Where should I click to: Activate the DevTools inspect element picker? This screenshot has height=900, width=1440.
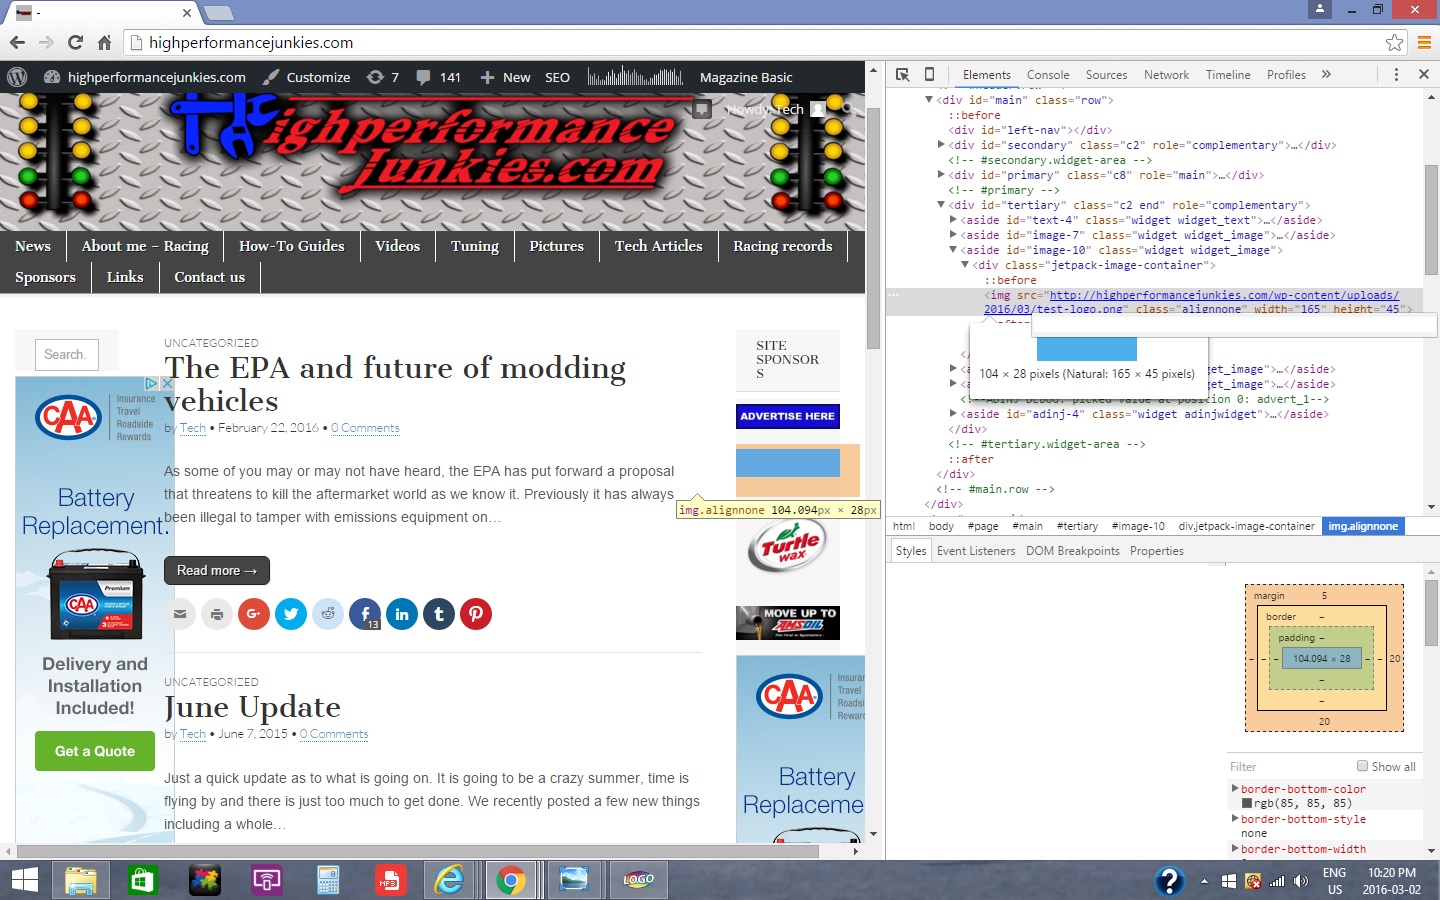(x=902, y=75)
